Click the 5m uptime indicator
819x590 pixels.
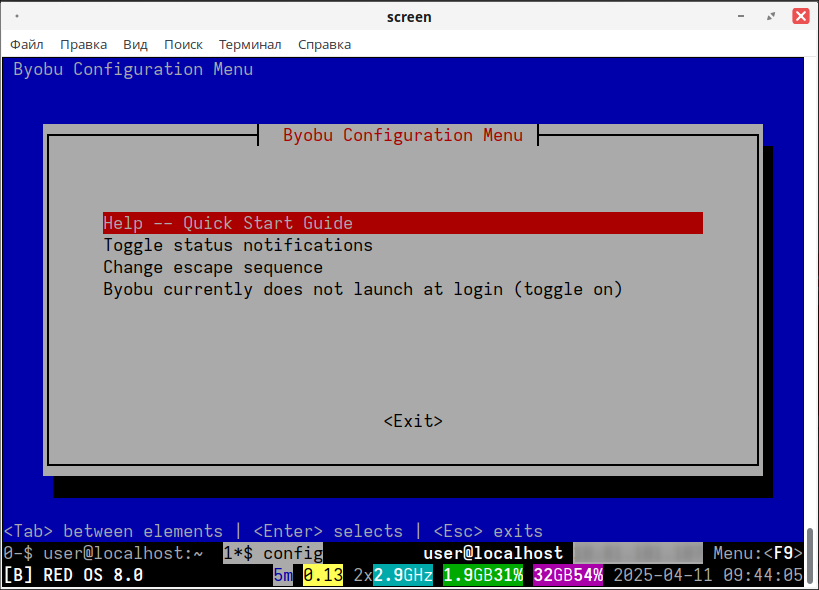(x=283, y=575)
